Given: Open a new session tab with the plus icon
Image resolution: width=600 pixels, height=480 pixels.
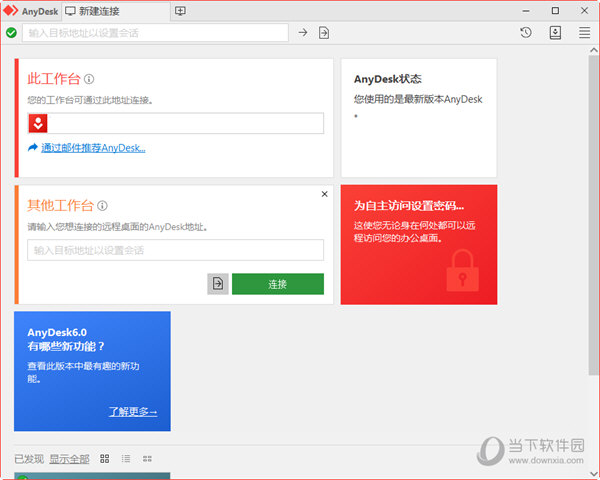Looking at the screenshot, I should pos(180,11).
